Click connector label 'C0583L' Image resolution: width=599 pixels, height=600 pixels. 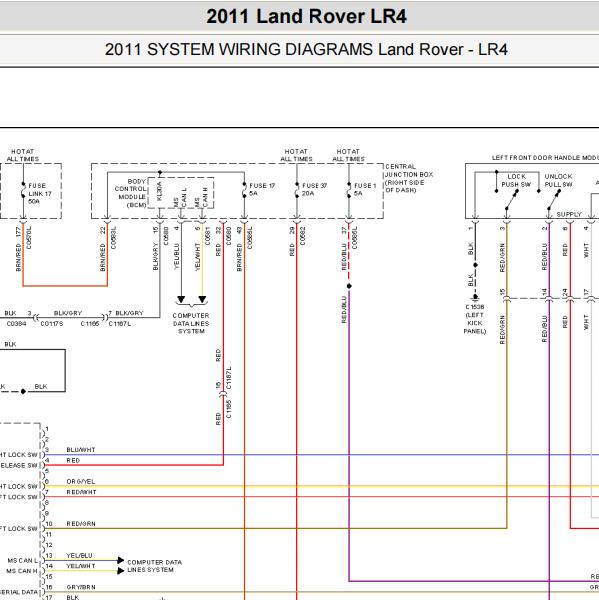(x=113, y=238)
